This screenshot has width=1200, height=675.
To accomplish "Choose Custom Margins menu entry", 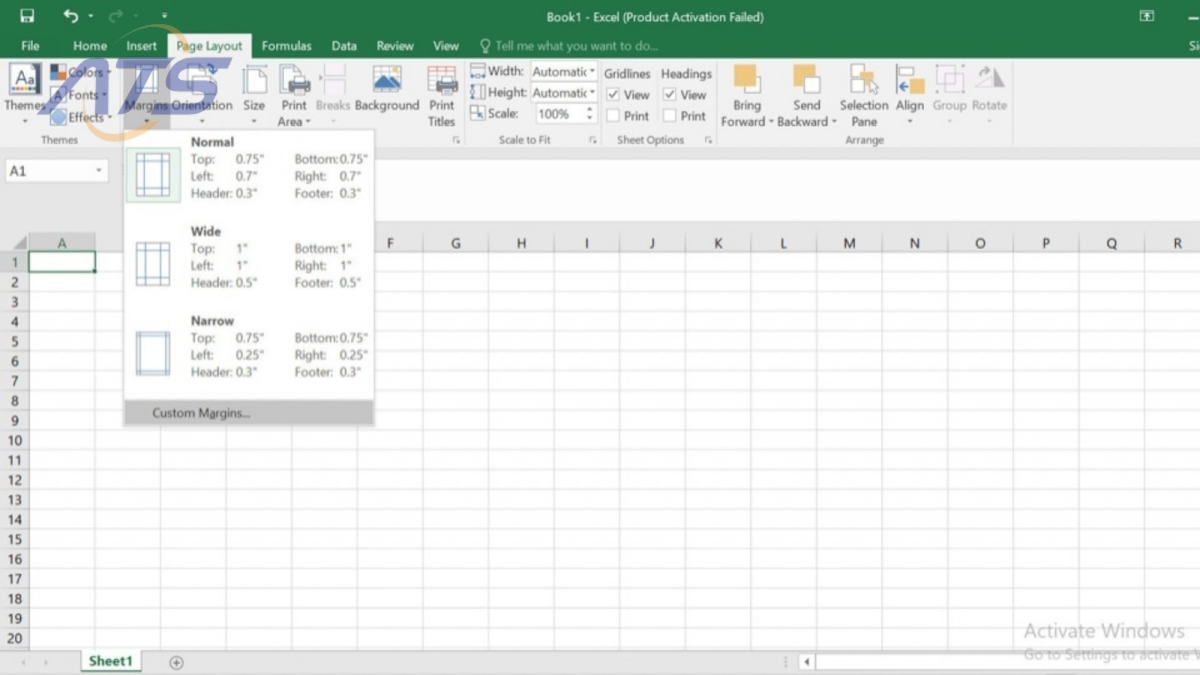I will point(249,413).
